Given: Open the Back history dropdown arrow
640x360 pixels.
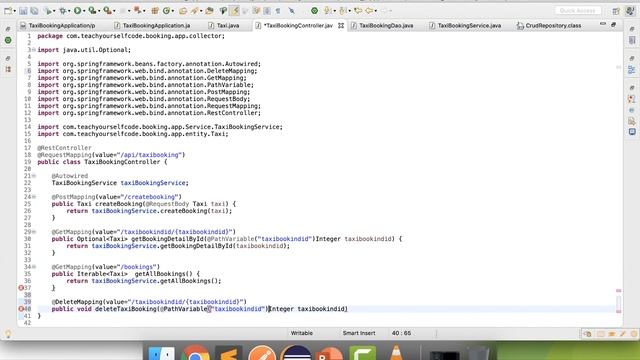Looking at the screenshot, I should [376, 11].
